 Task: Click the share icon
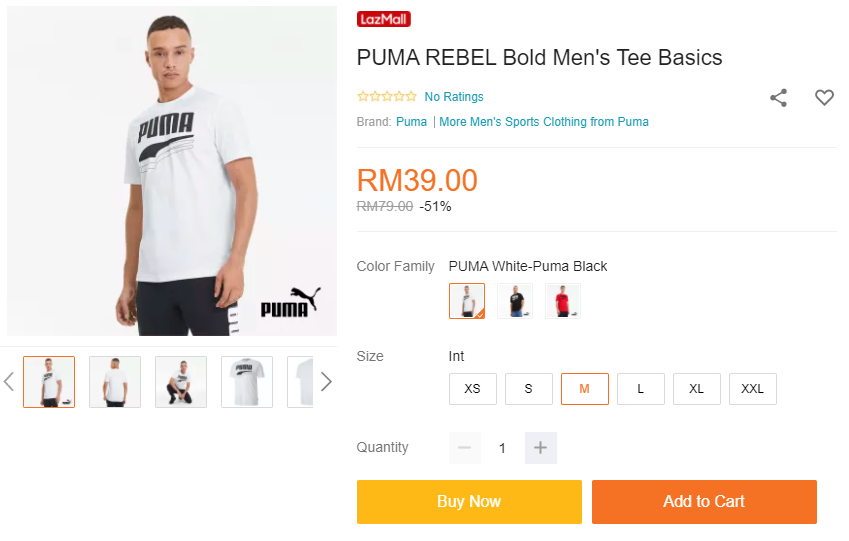click(x=778, y=98)
